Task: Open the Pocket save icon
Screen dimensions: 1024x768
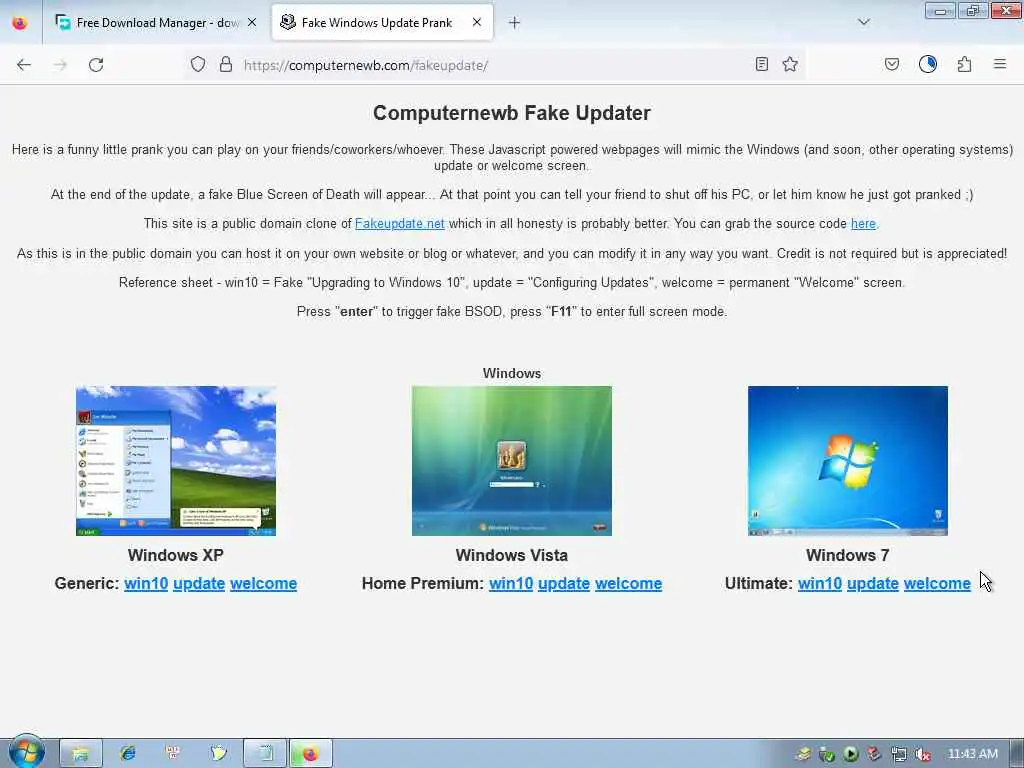Action: 892,64
